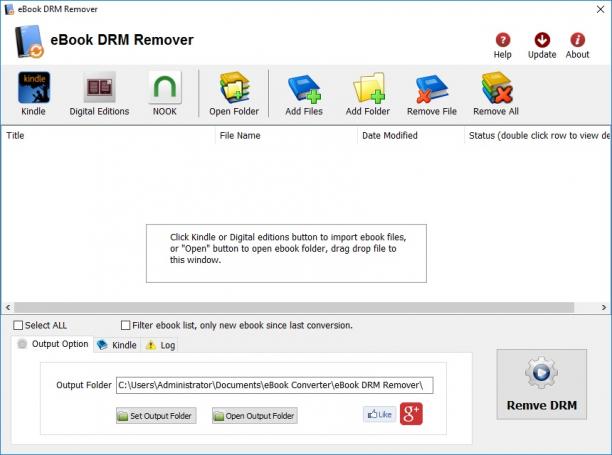Image resolution: width=612 pixels, height=455 pixels.
Task: Click the horizontal scrollbar right arrow
Action: coord(604,307)
